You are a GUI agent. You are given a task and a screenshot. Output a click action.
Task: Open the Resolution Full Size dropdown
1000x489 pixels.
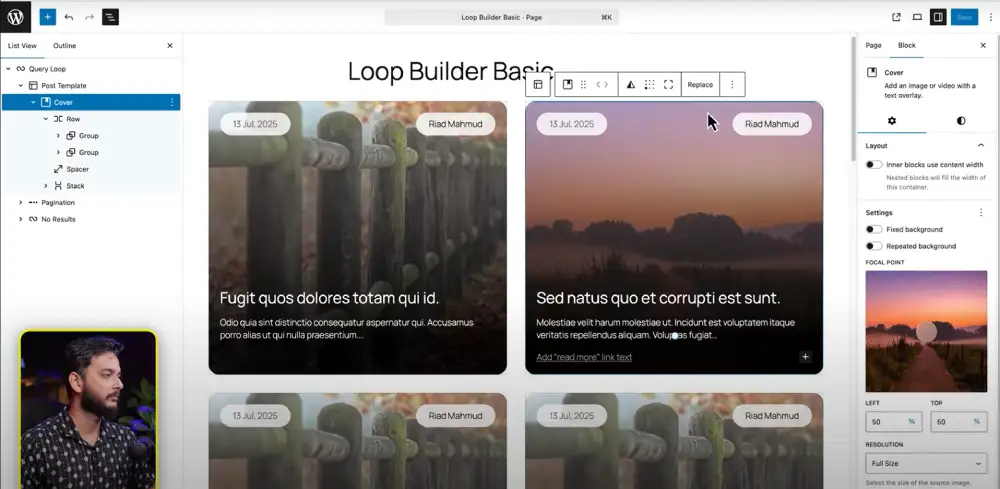(x=926, y=463)
